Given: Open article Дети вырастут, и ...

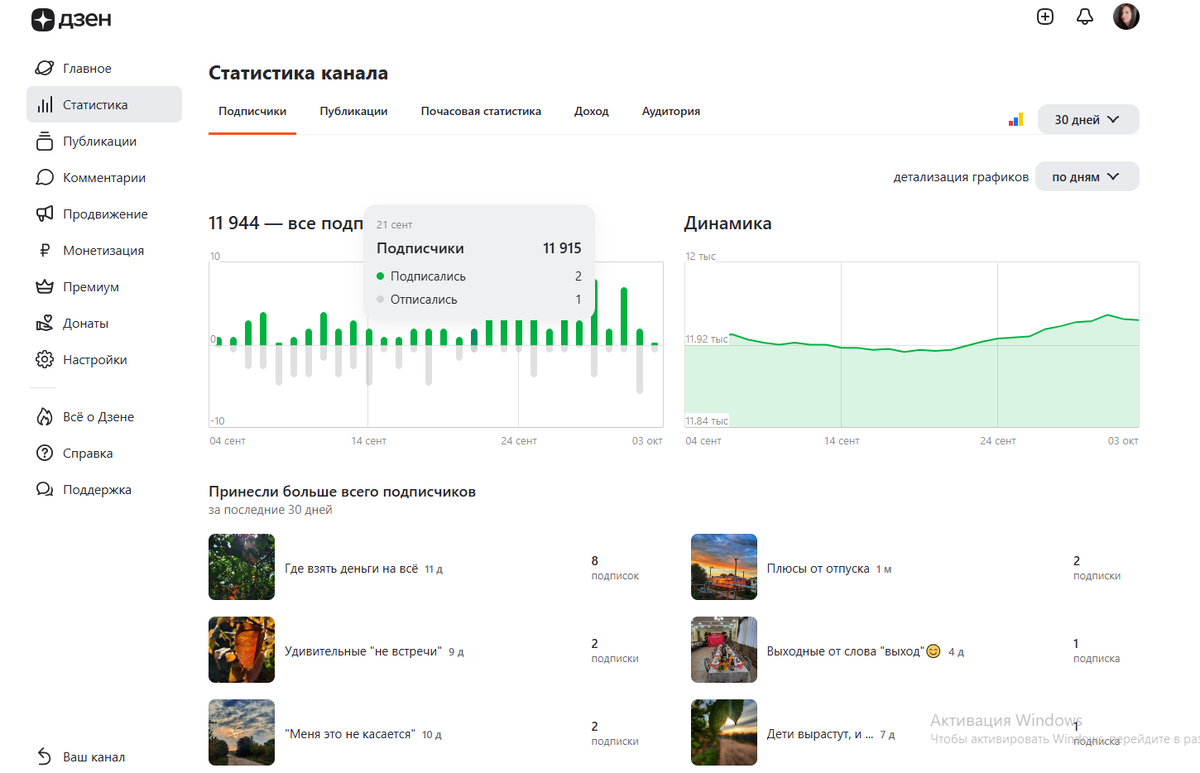Looking at the screenshot, I should point(821,733).
